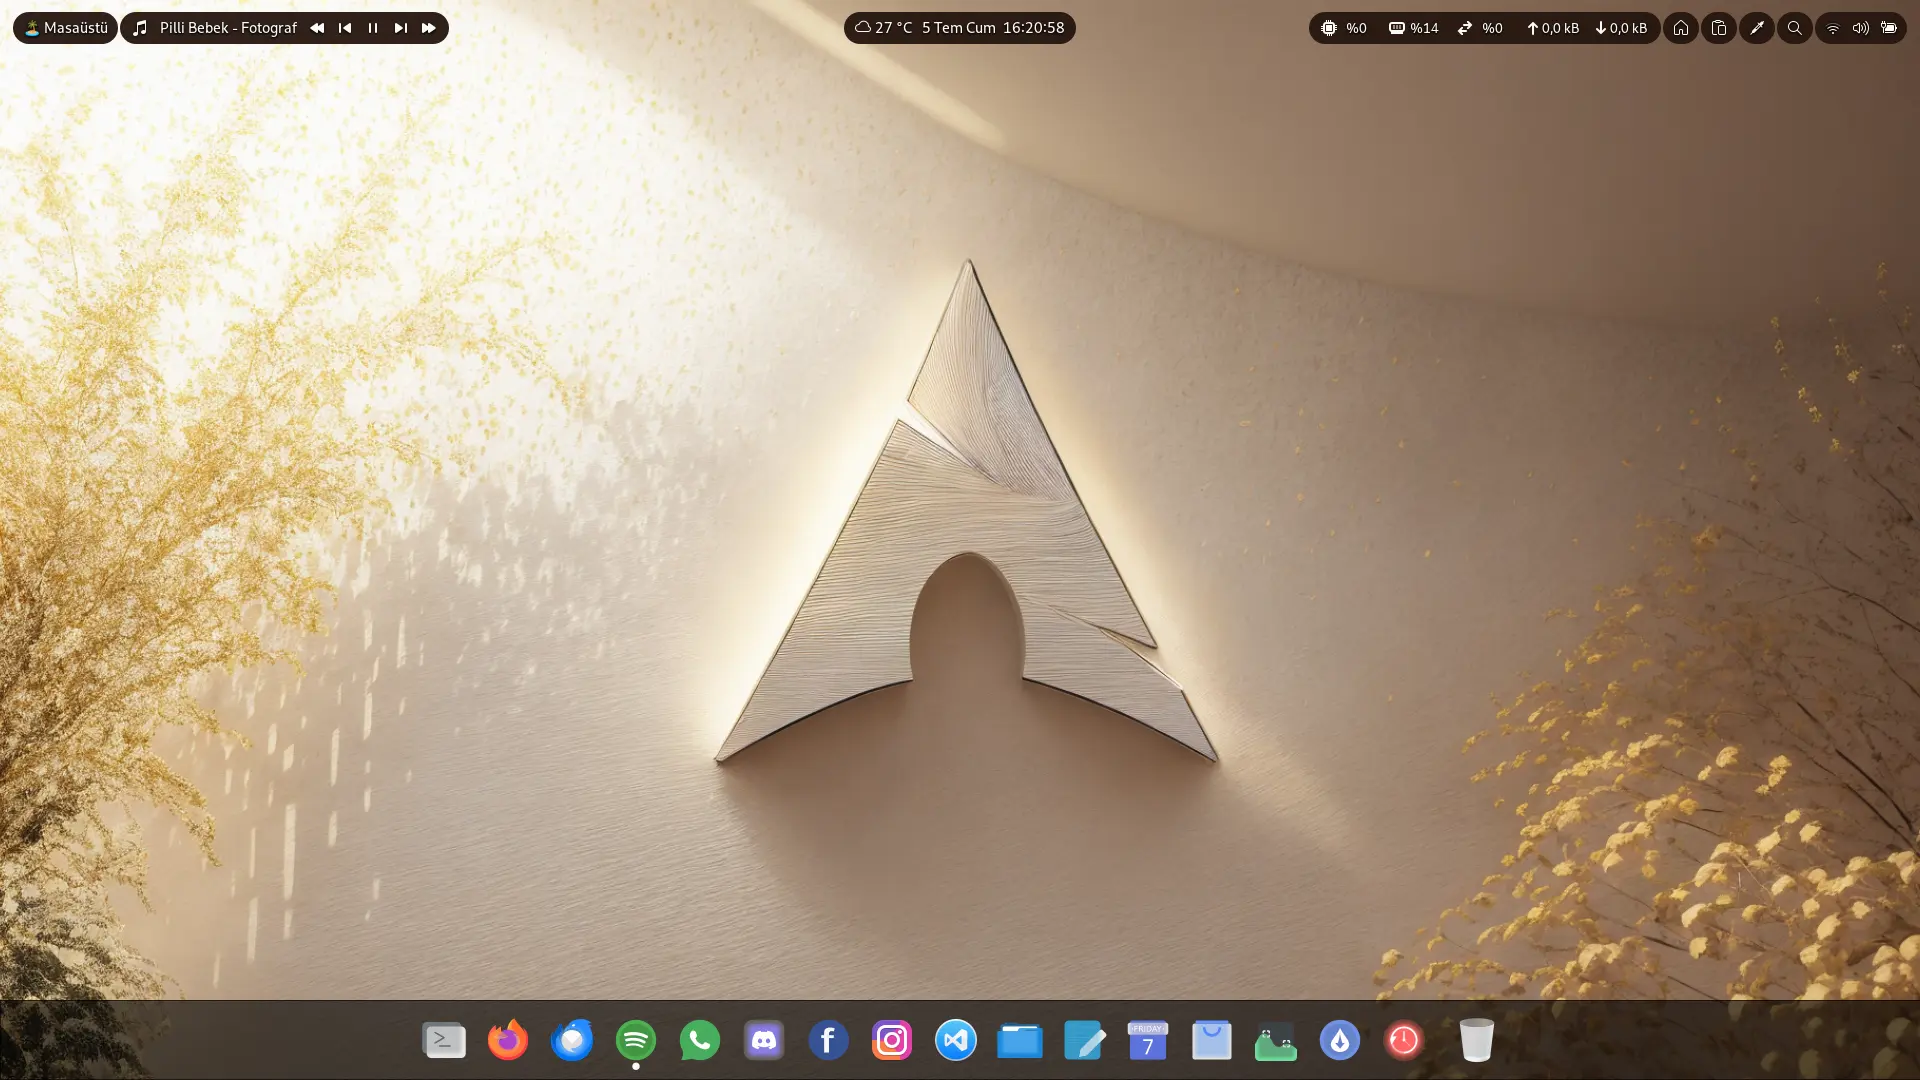Open the clipboard manager panel icon
The height and width of the screenshot is (1080, 1920).
1719,28
